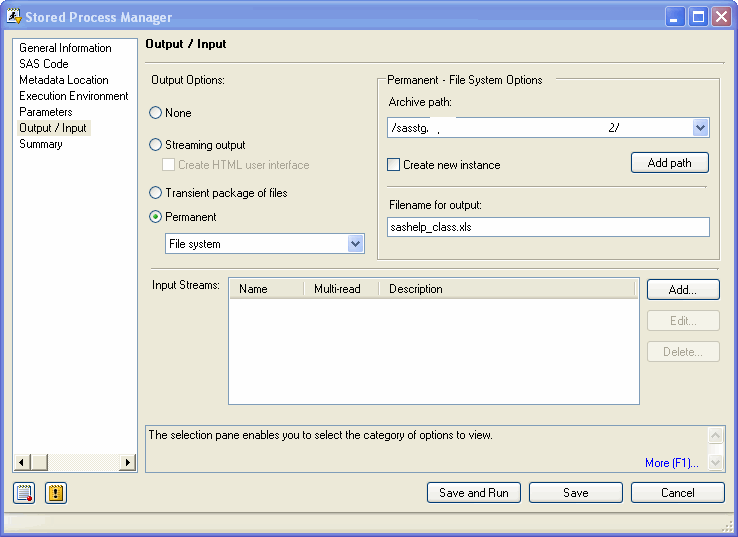The height and width of the screenshot is (537, 738).
Task: Open the Archive path dropdown
Action: [x=700, y=128]
